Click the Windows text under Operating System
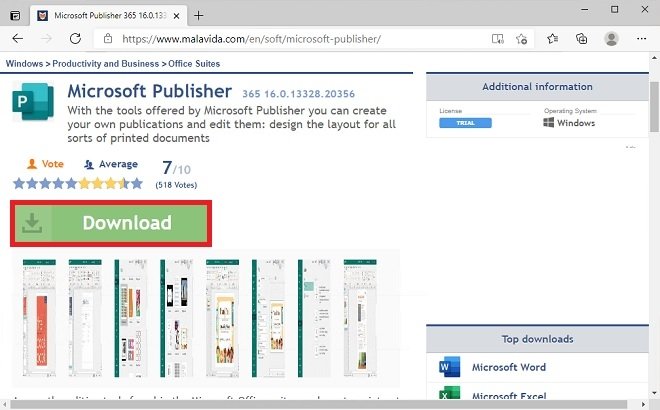The height and width of the screenshot is (410, 660). [576, 123]
